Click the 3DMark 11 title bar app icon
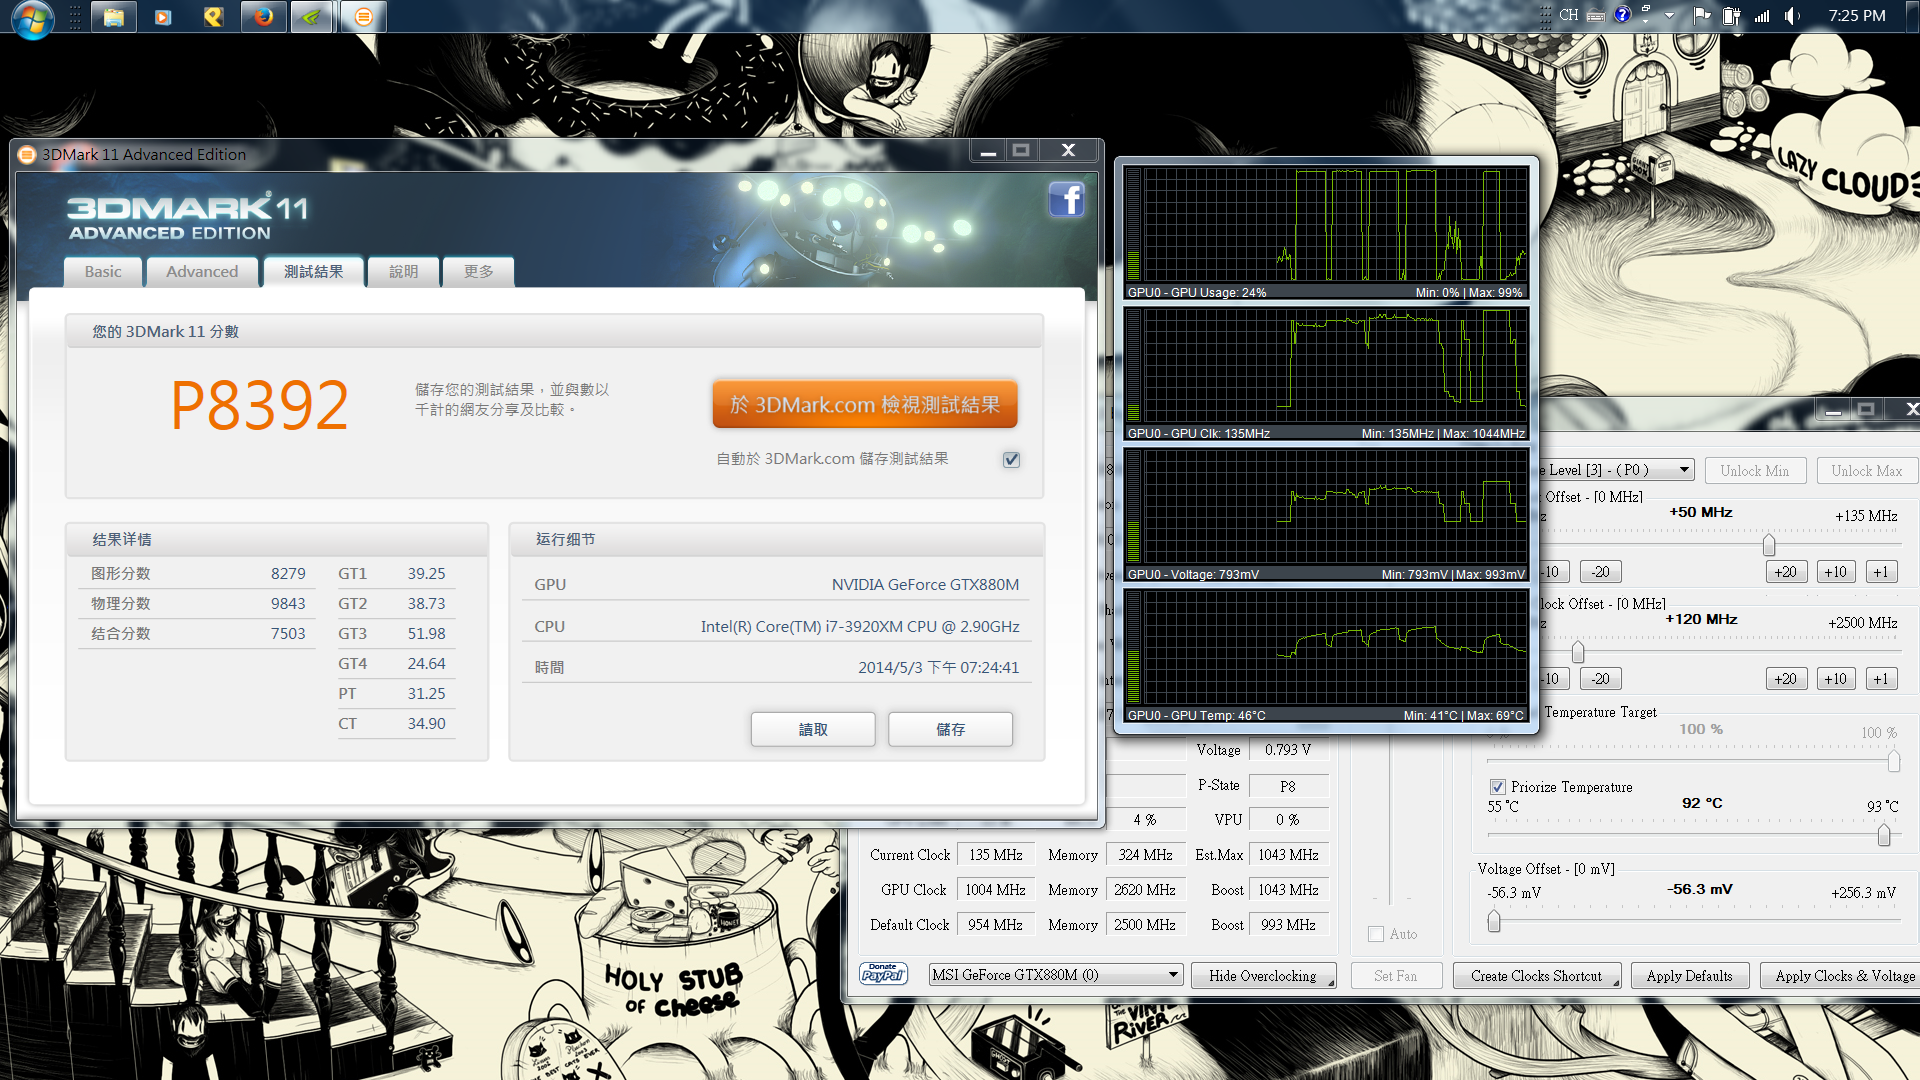This screenshot has height=1080, width=1920. point(27,154)
